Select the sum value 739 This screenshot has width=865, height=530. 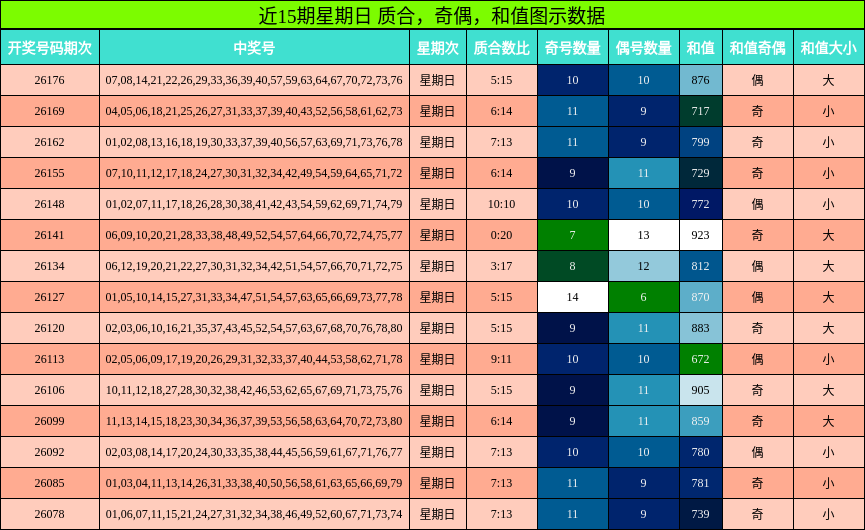(701, 514)
